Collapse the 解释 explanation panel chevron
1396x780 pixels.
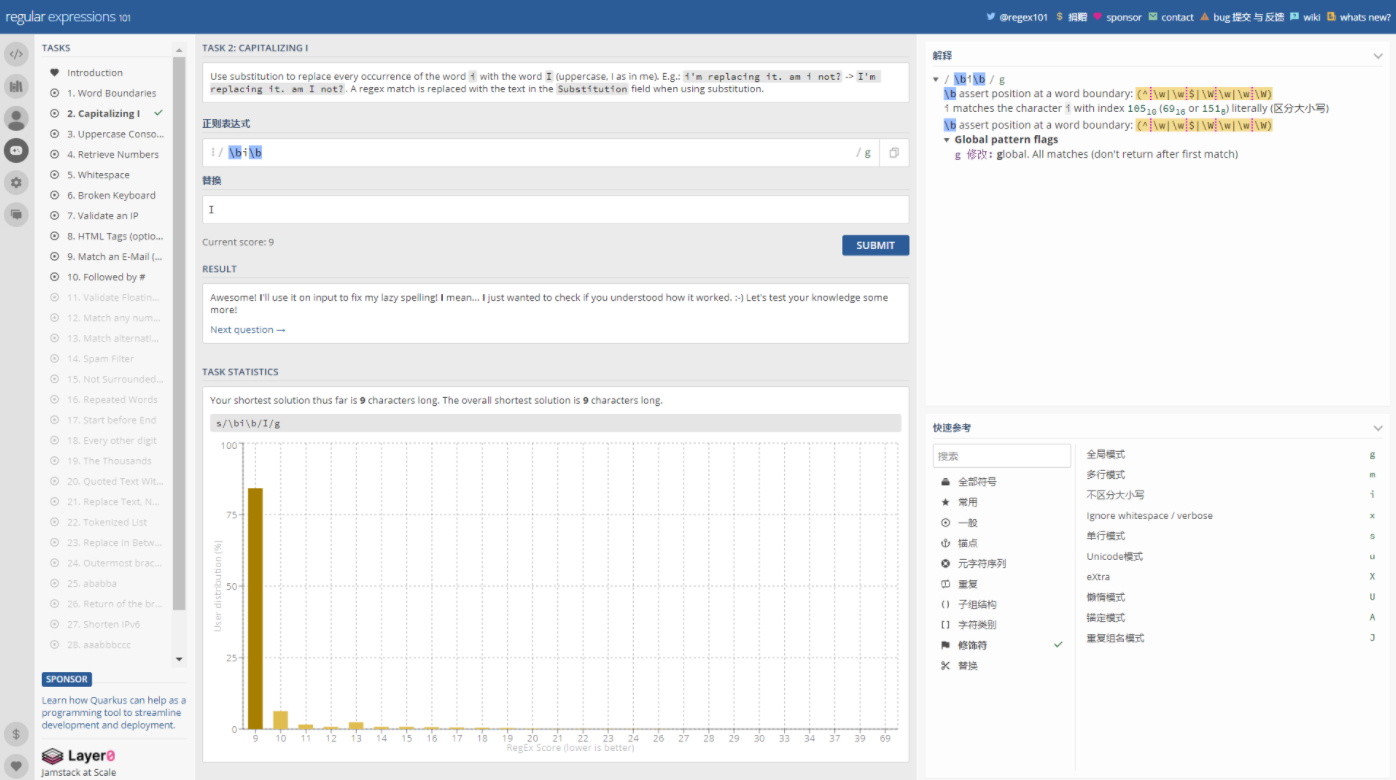(x=1378, y=56)
